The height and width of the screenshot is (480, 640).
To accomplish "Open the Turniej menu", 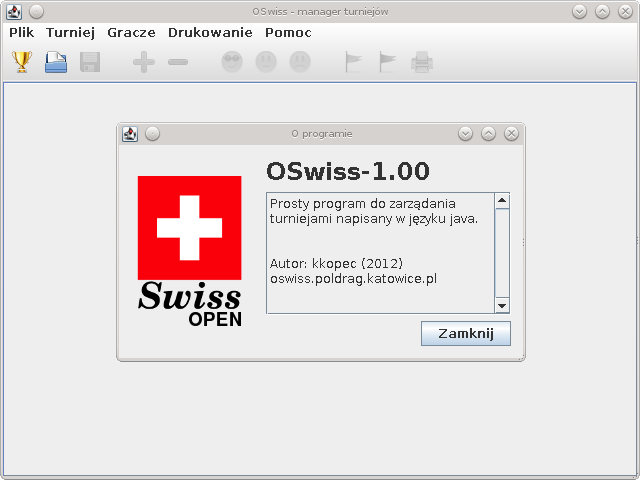I will point(70,33).
